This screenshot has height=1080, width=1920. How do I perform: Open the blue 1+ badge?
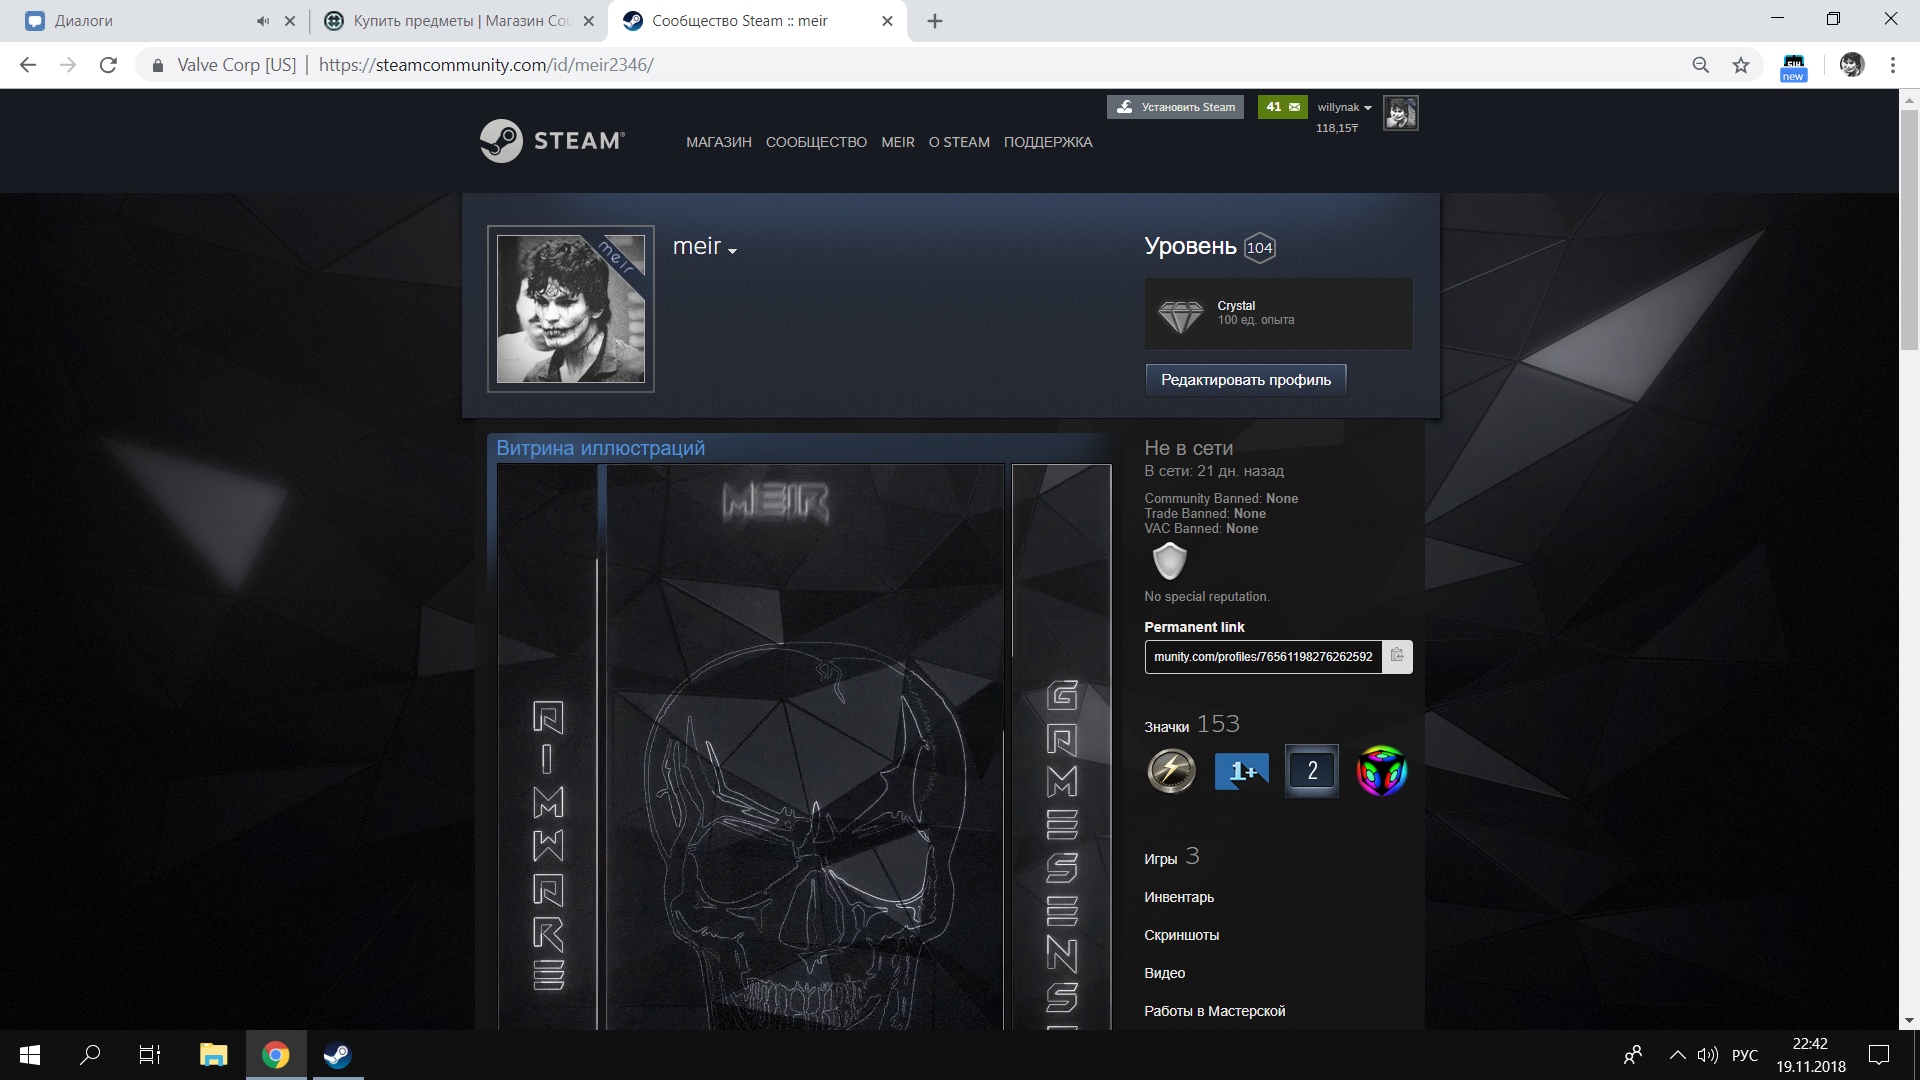(1241, 771)
